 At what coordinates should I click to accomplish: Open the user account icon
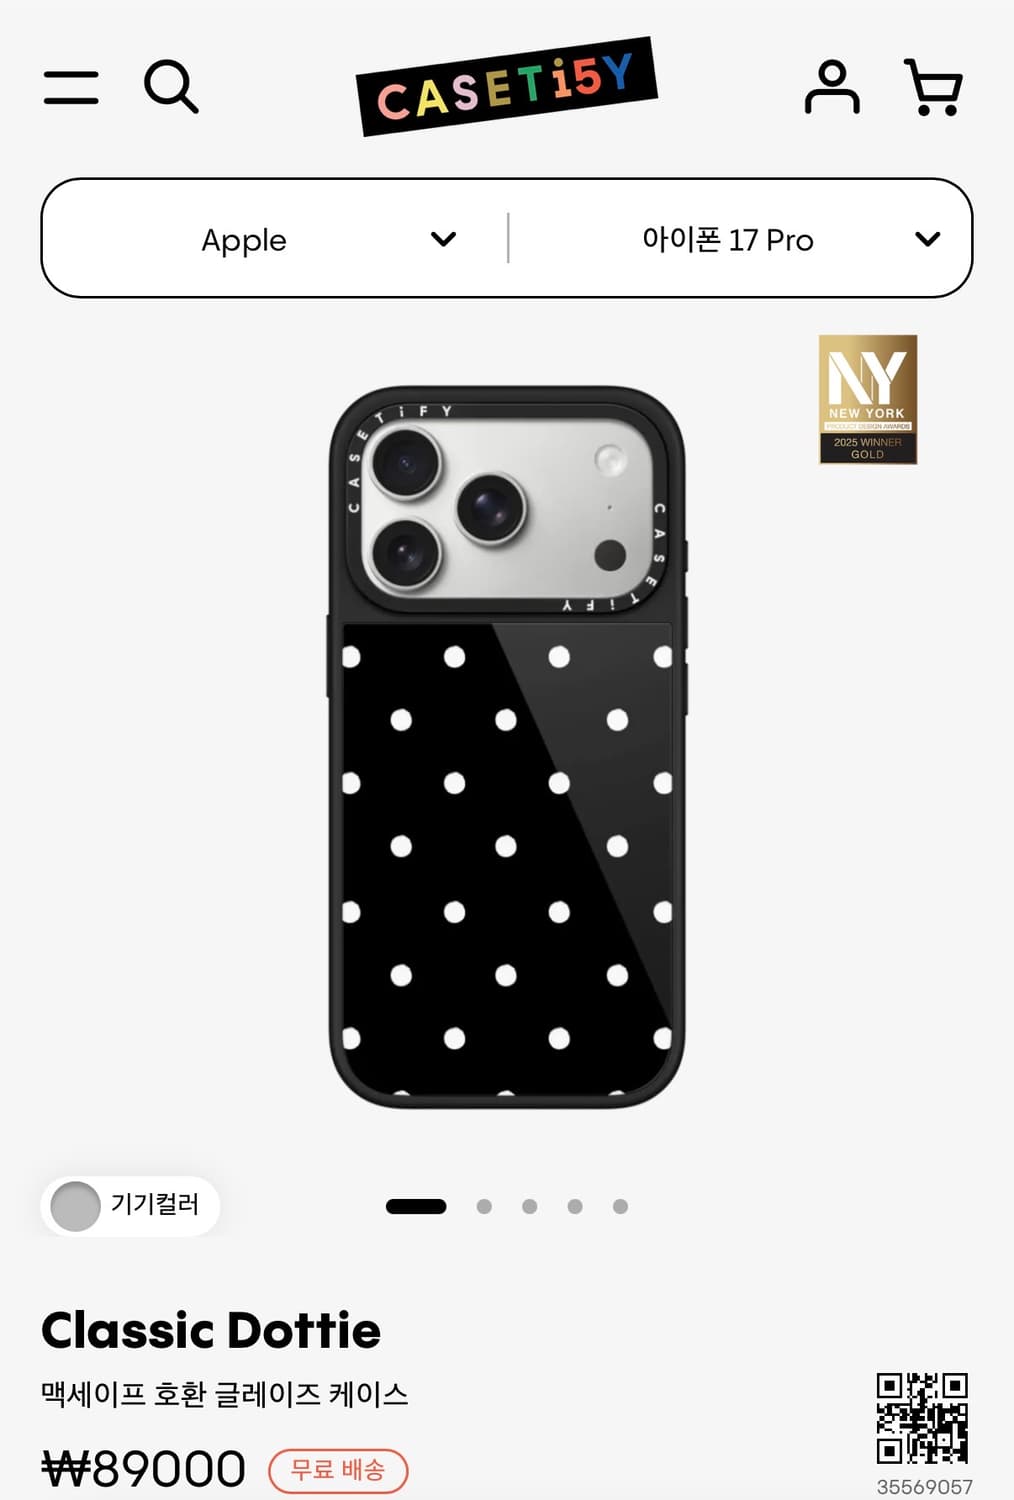[x=832, y=87]
